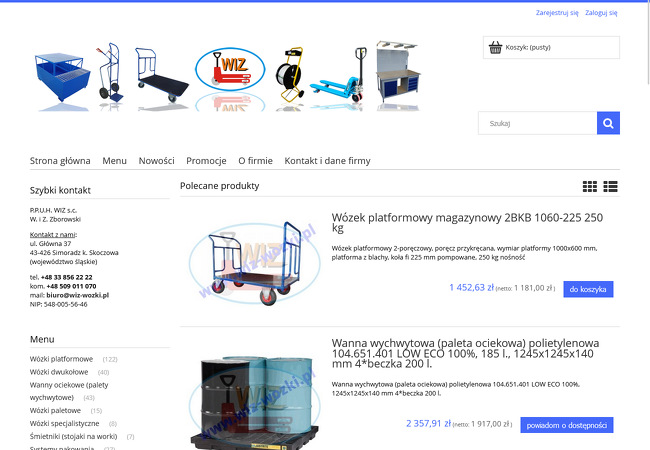Click NIP: 548-005-56-46 text

click(58, 304)
